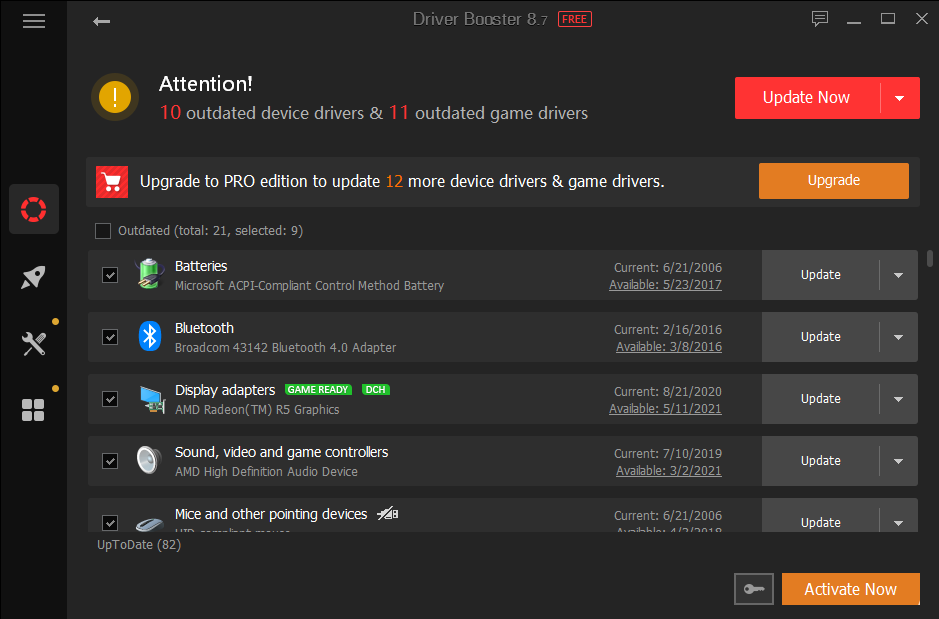The image size is (939, 619).
Task: Open the Boost rocket icon in sidebar
Action: tap(33, 277)
